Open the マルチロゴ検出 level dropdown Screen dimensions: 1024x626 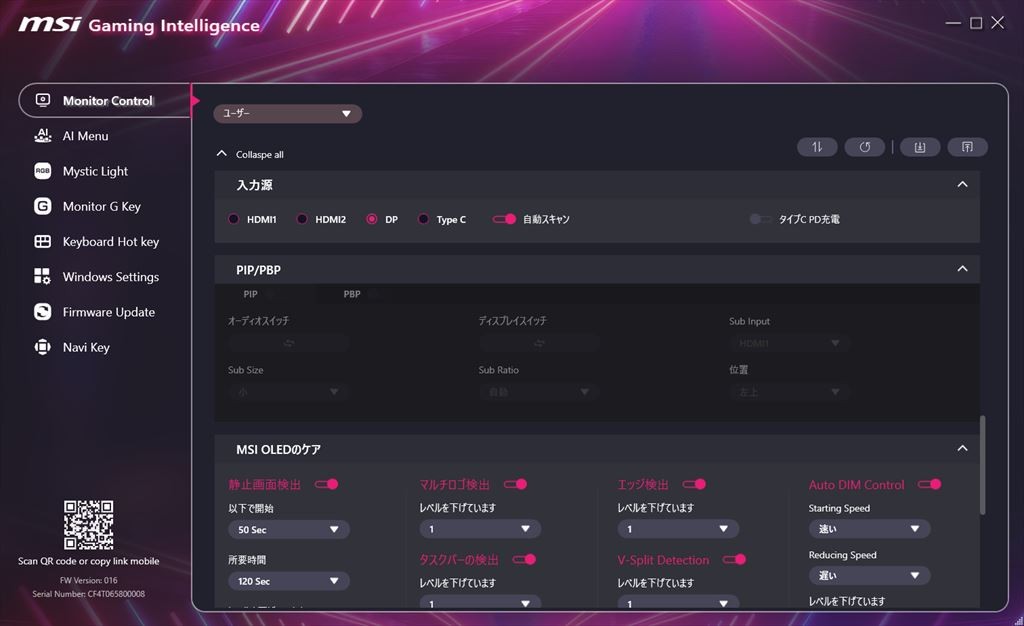[480, 529]
